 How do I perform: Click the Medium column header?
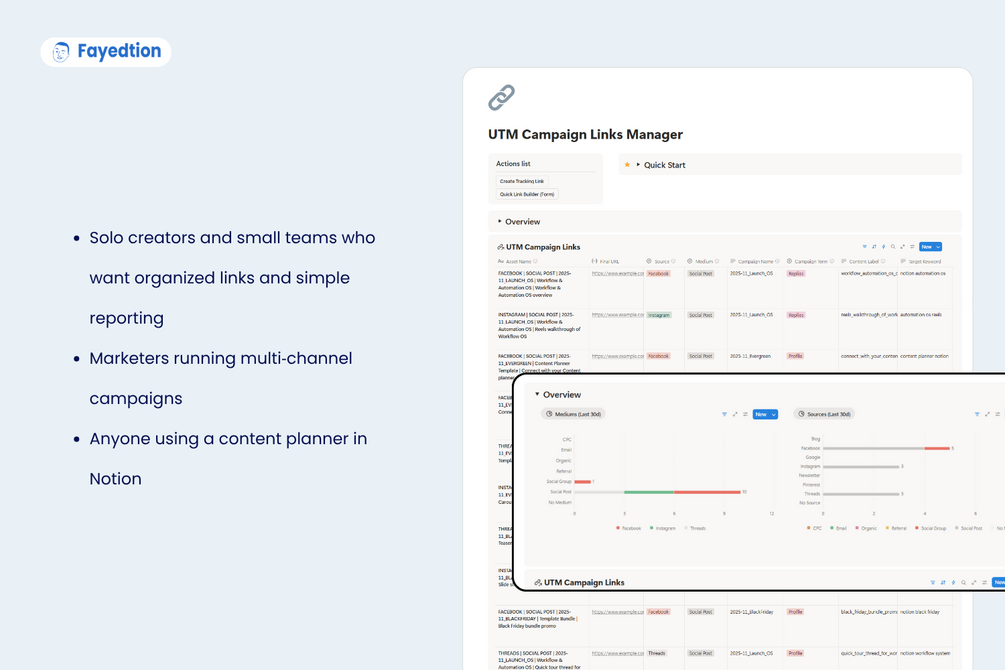coord(704,262)
